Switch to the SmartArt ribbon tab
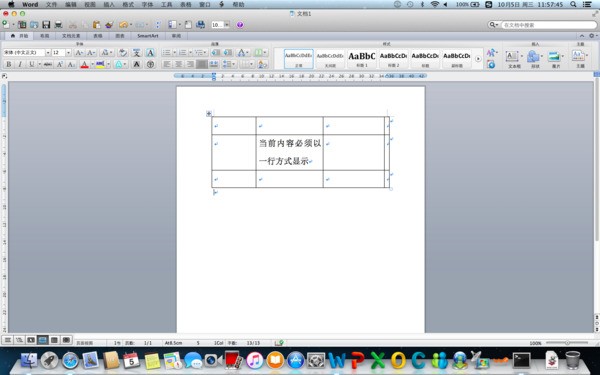Screen dimensions: 600x375 [148, 36]
